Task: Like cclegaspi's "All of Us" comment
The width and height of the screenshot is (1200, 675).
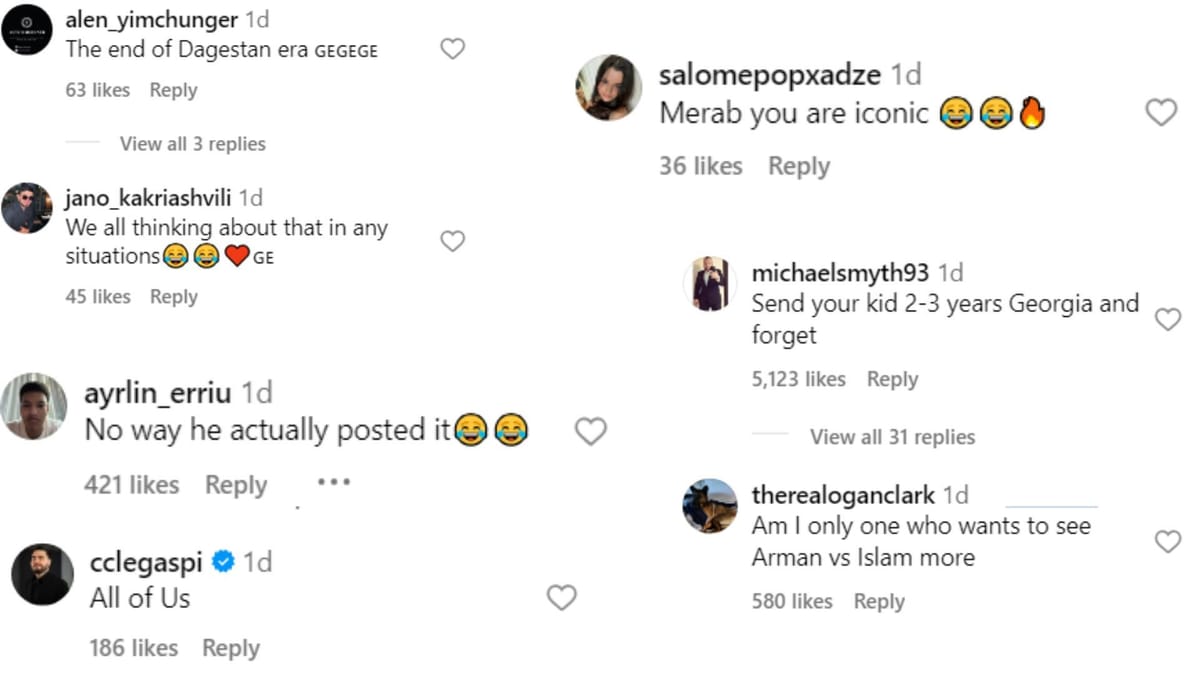Action: 562,598
